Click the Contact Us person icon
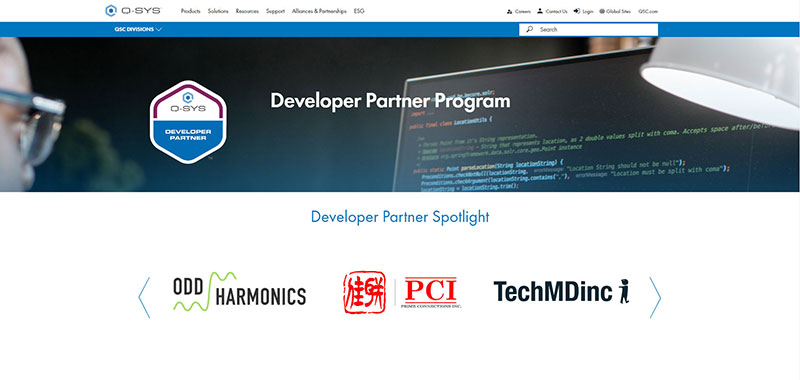 [x=540, y=11]
